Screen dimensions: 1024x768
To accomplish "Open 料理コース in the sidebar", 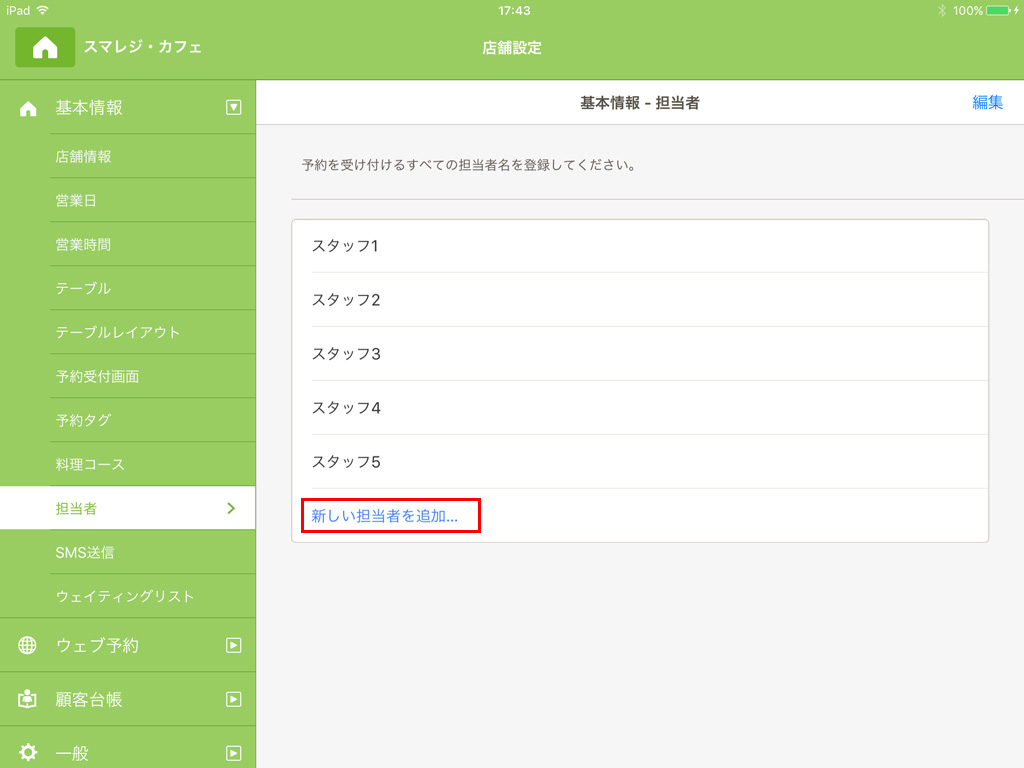I will pos(153,464).
